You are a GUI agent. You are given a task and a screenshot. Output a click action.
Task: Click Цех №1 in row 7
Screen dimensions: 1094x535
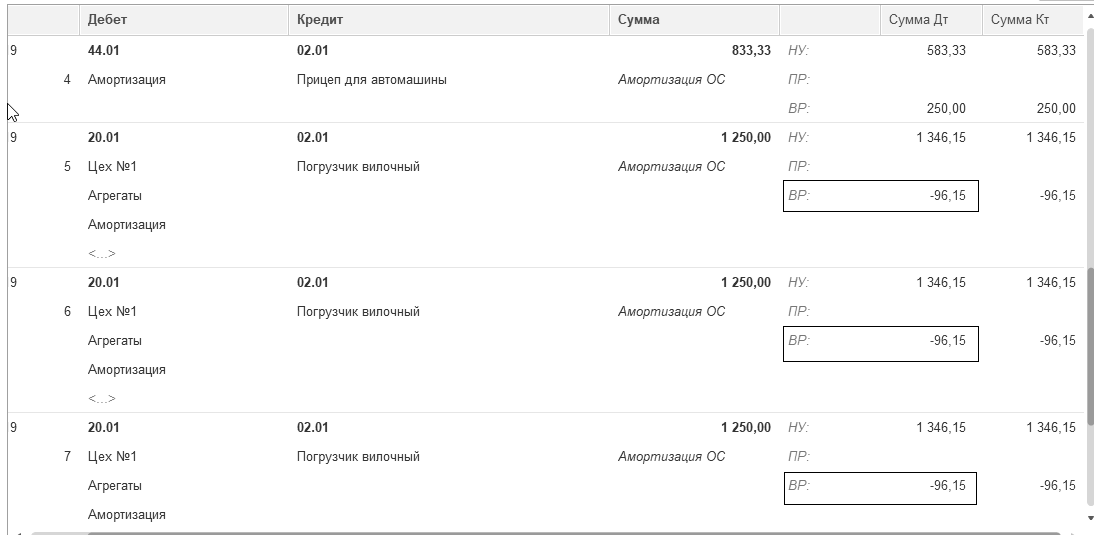point(112,457)
